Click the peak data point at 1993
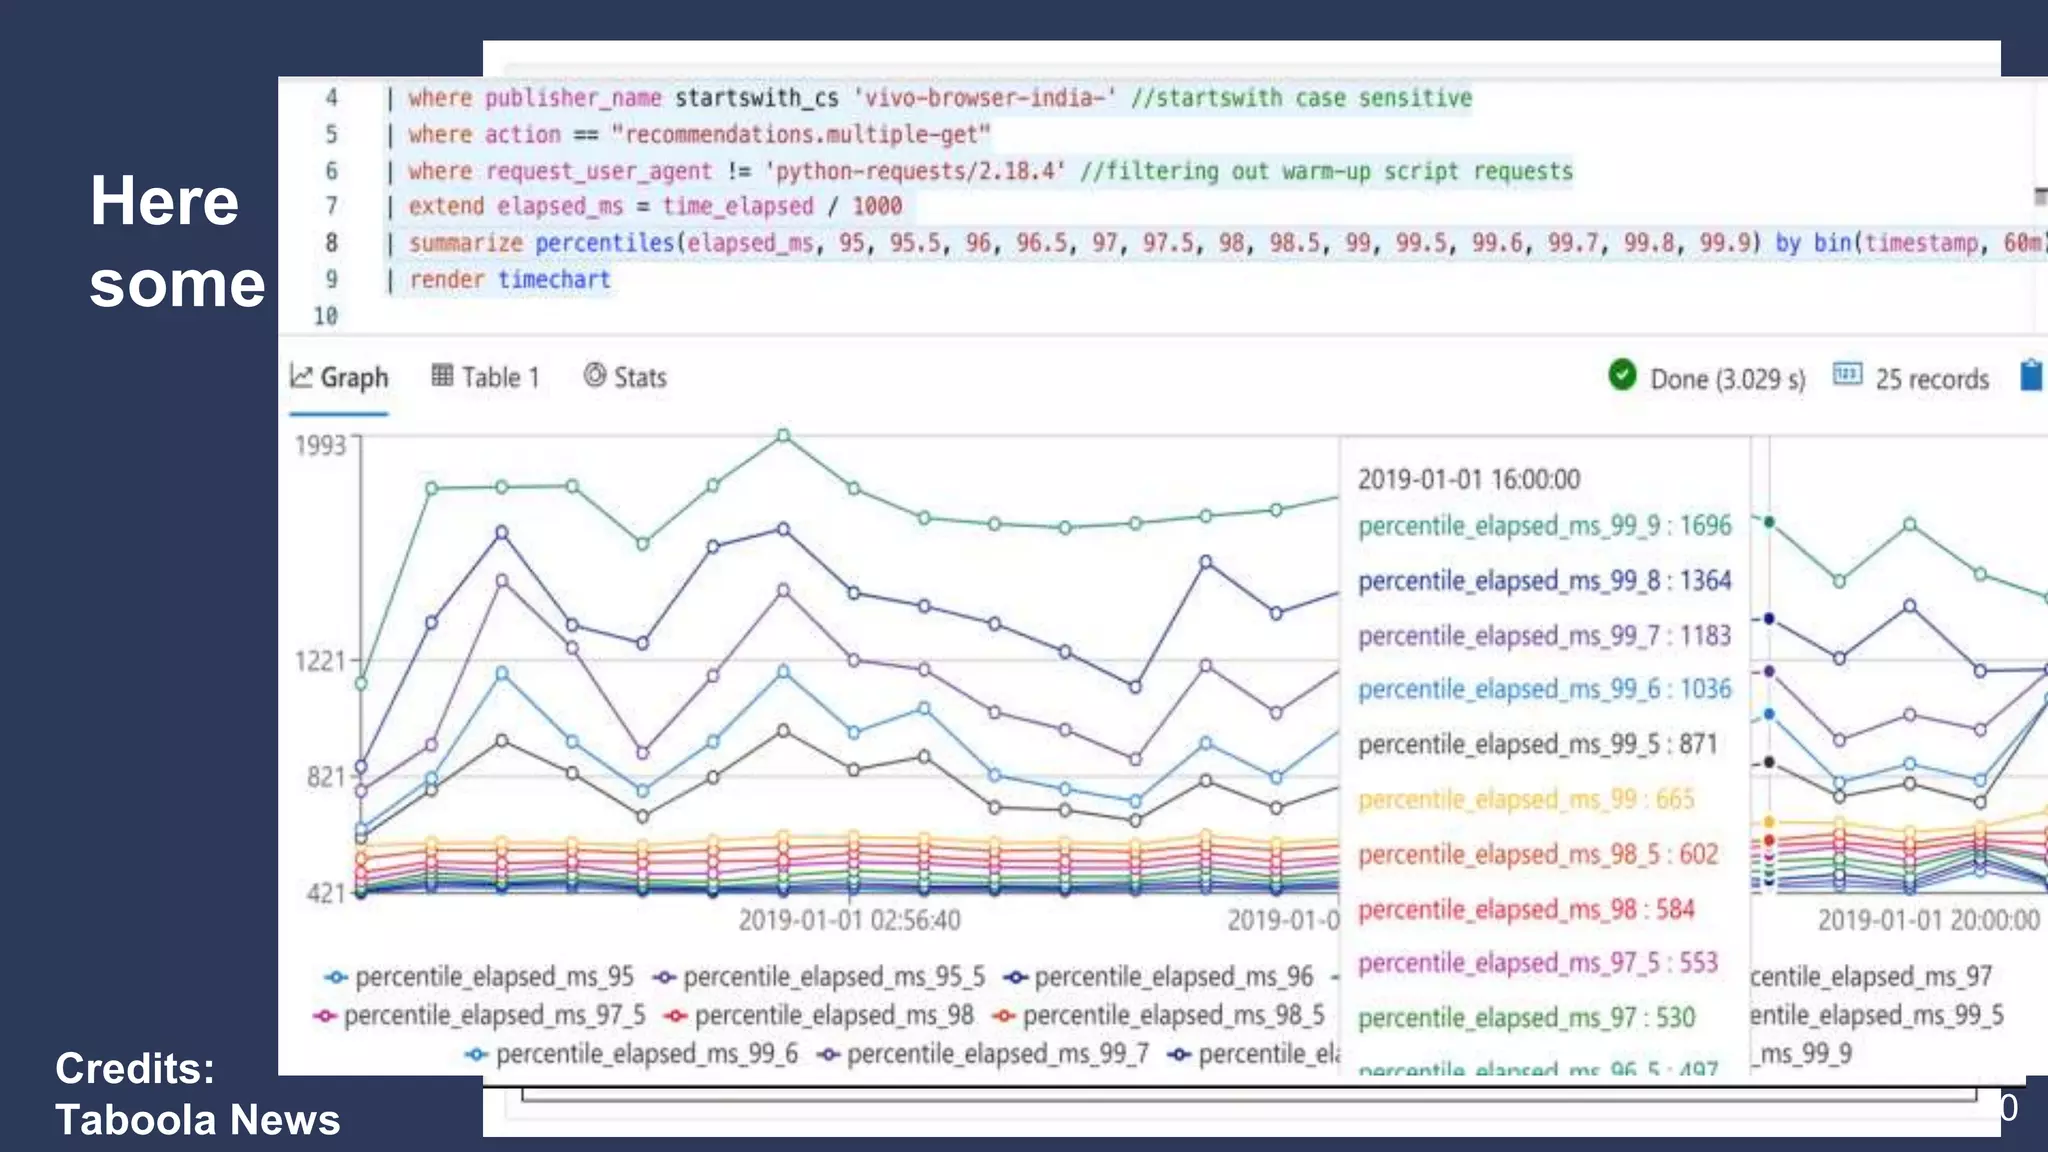The width and height of the screenshot is (2048, 1152). (784, 436)
